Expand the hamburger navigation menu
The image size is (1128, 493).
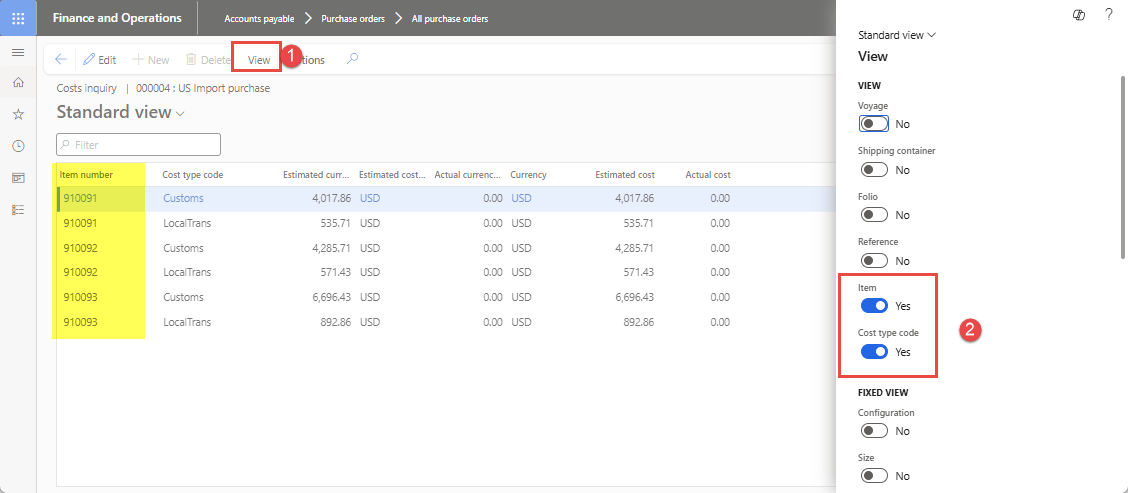click(18, 52)
